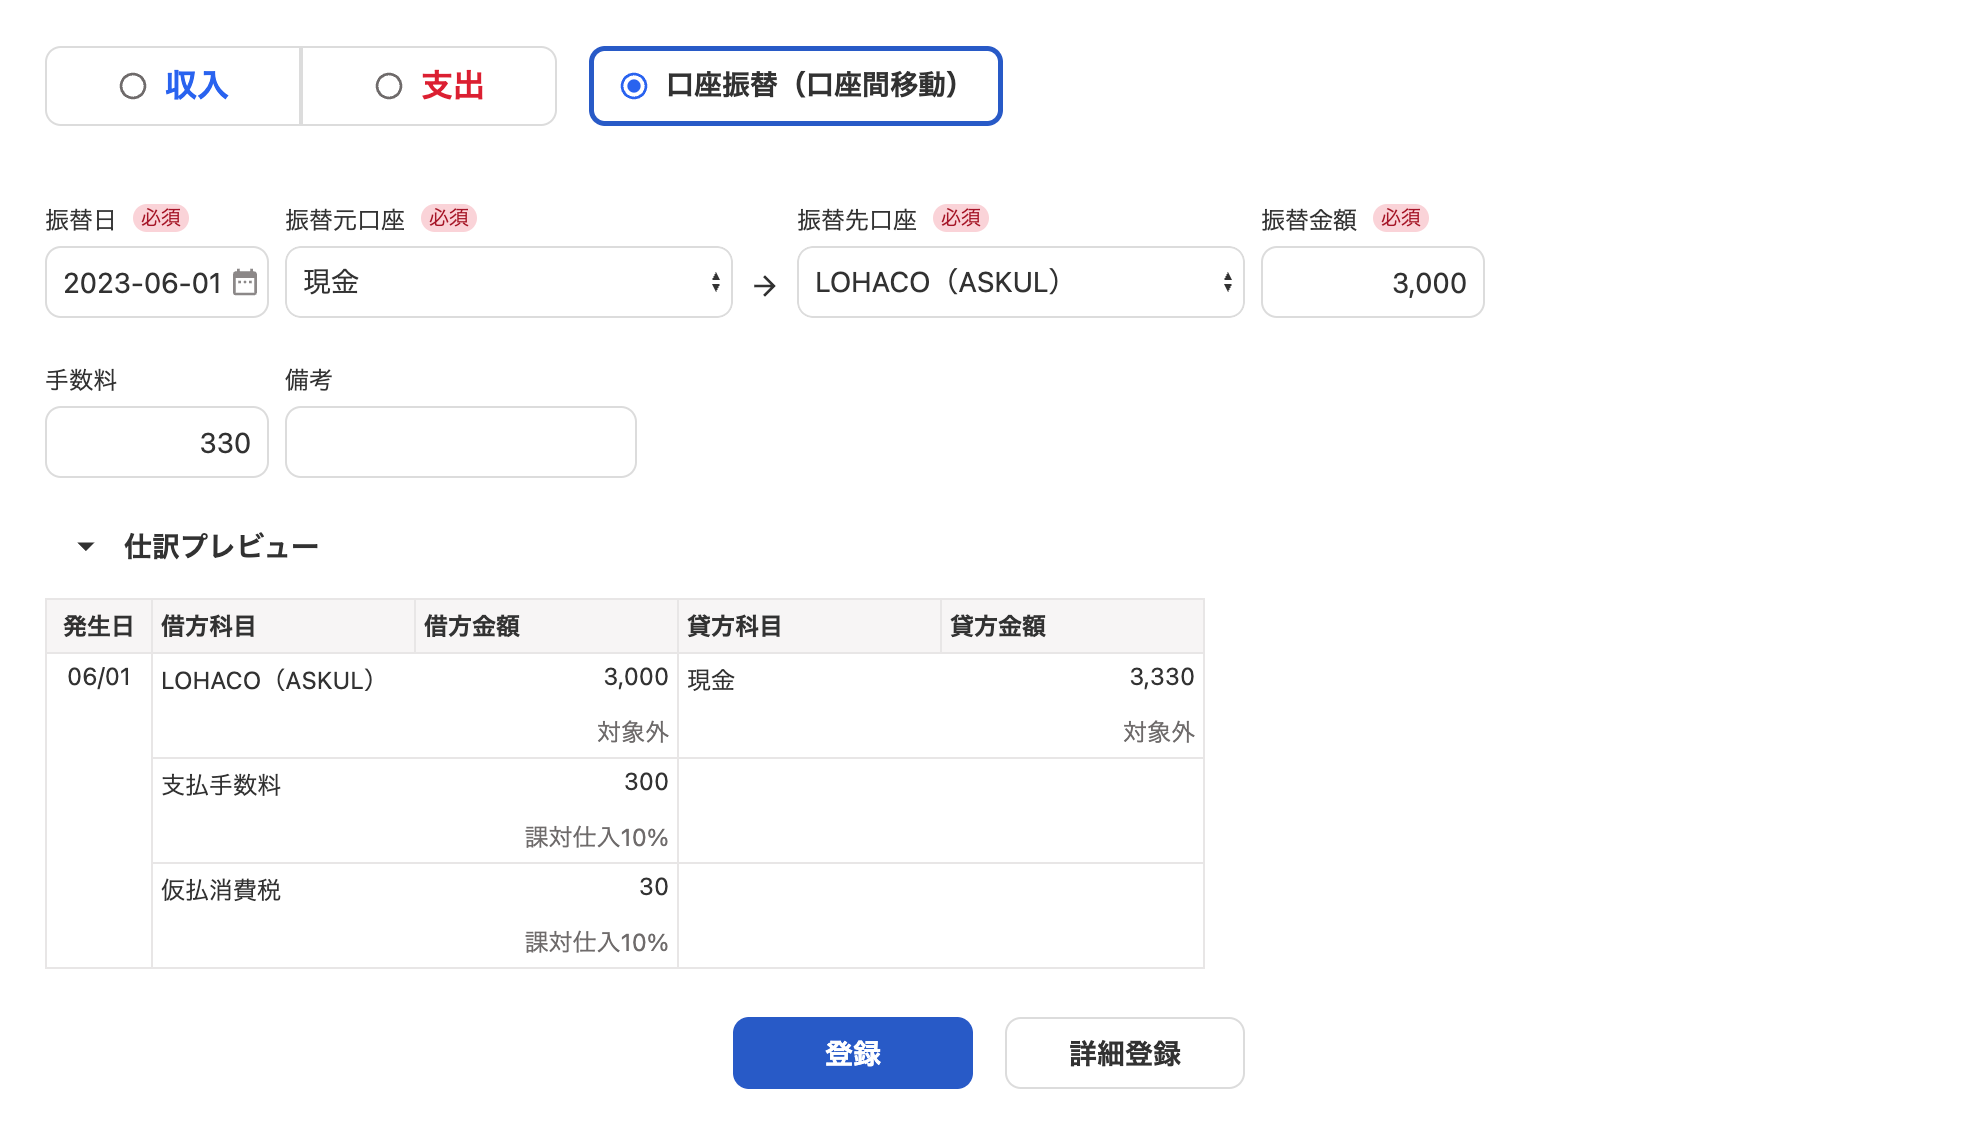This screenshot has height=1134, width=1978.
Task: Open the 振替元口座 dropdown showing 現金
Action: point(509,282)
